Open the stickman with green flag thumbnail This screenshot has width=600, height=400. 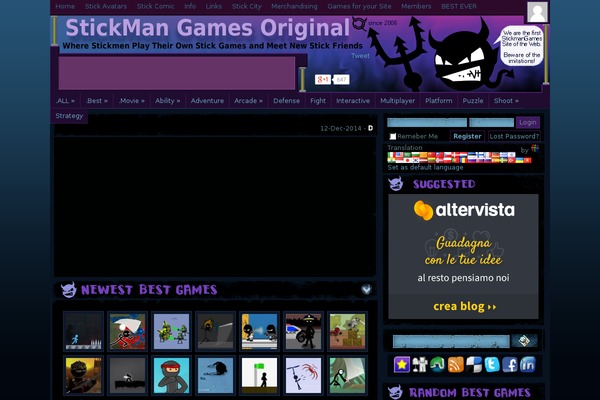[x=259, y=376]
